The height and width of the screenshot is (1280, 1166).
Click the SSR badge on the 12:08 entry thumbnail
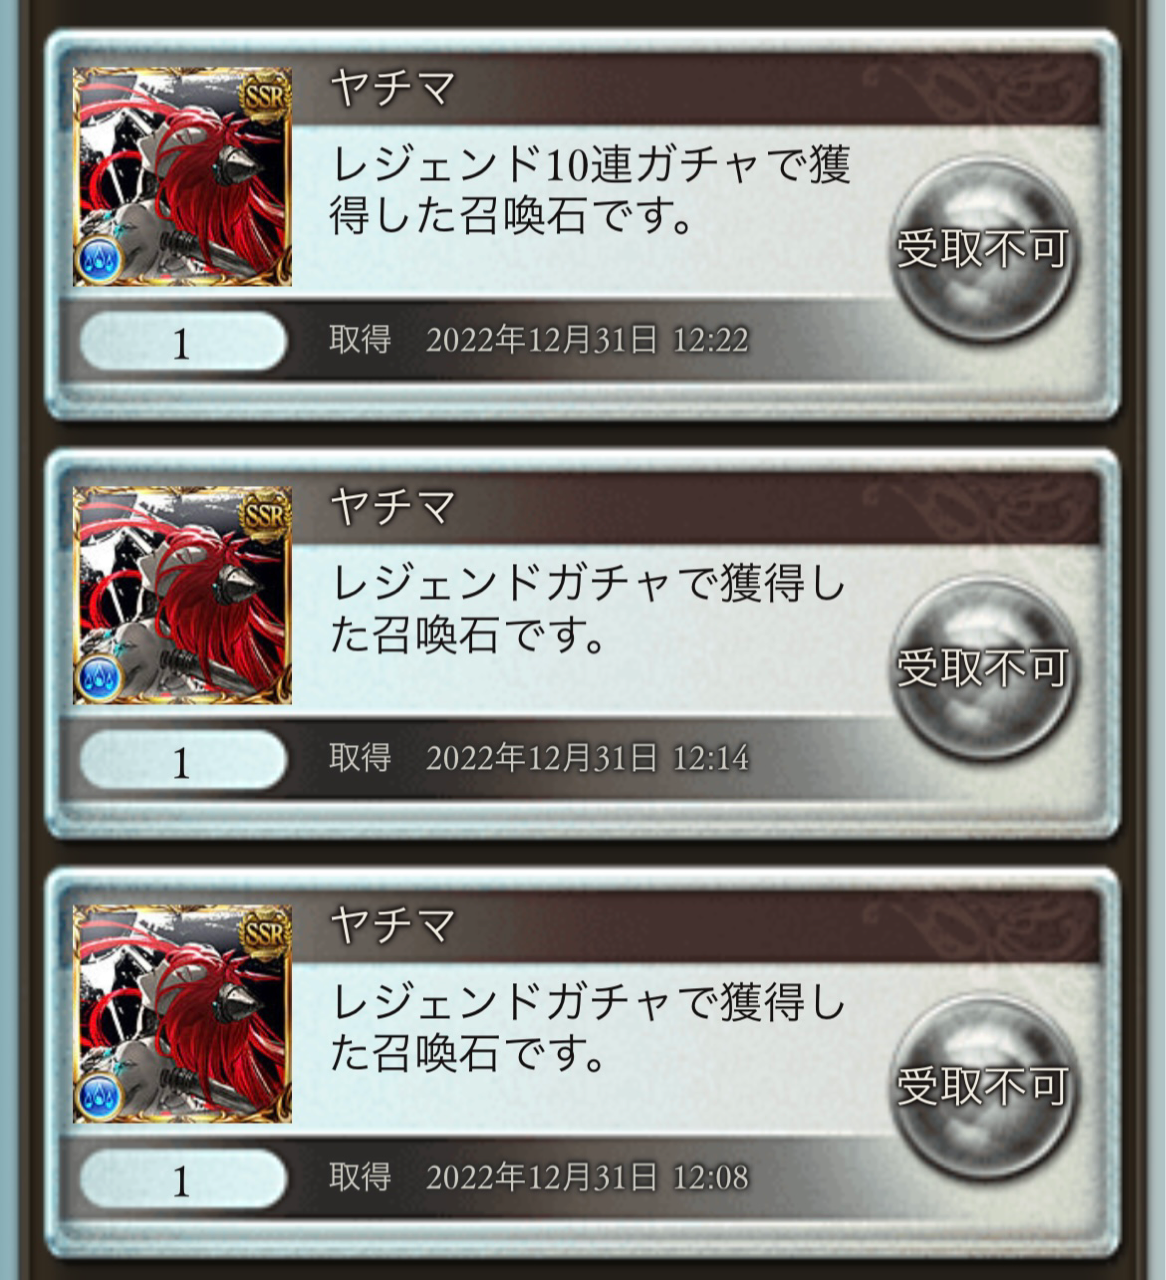pos(265,934)
